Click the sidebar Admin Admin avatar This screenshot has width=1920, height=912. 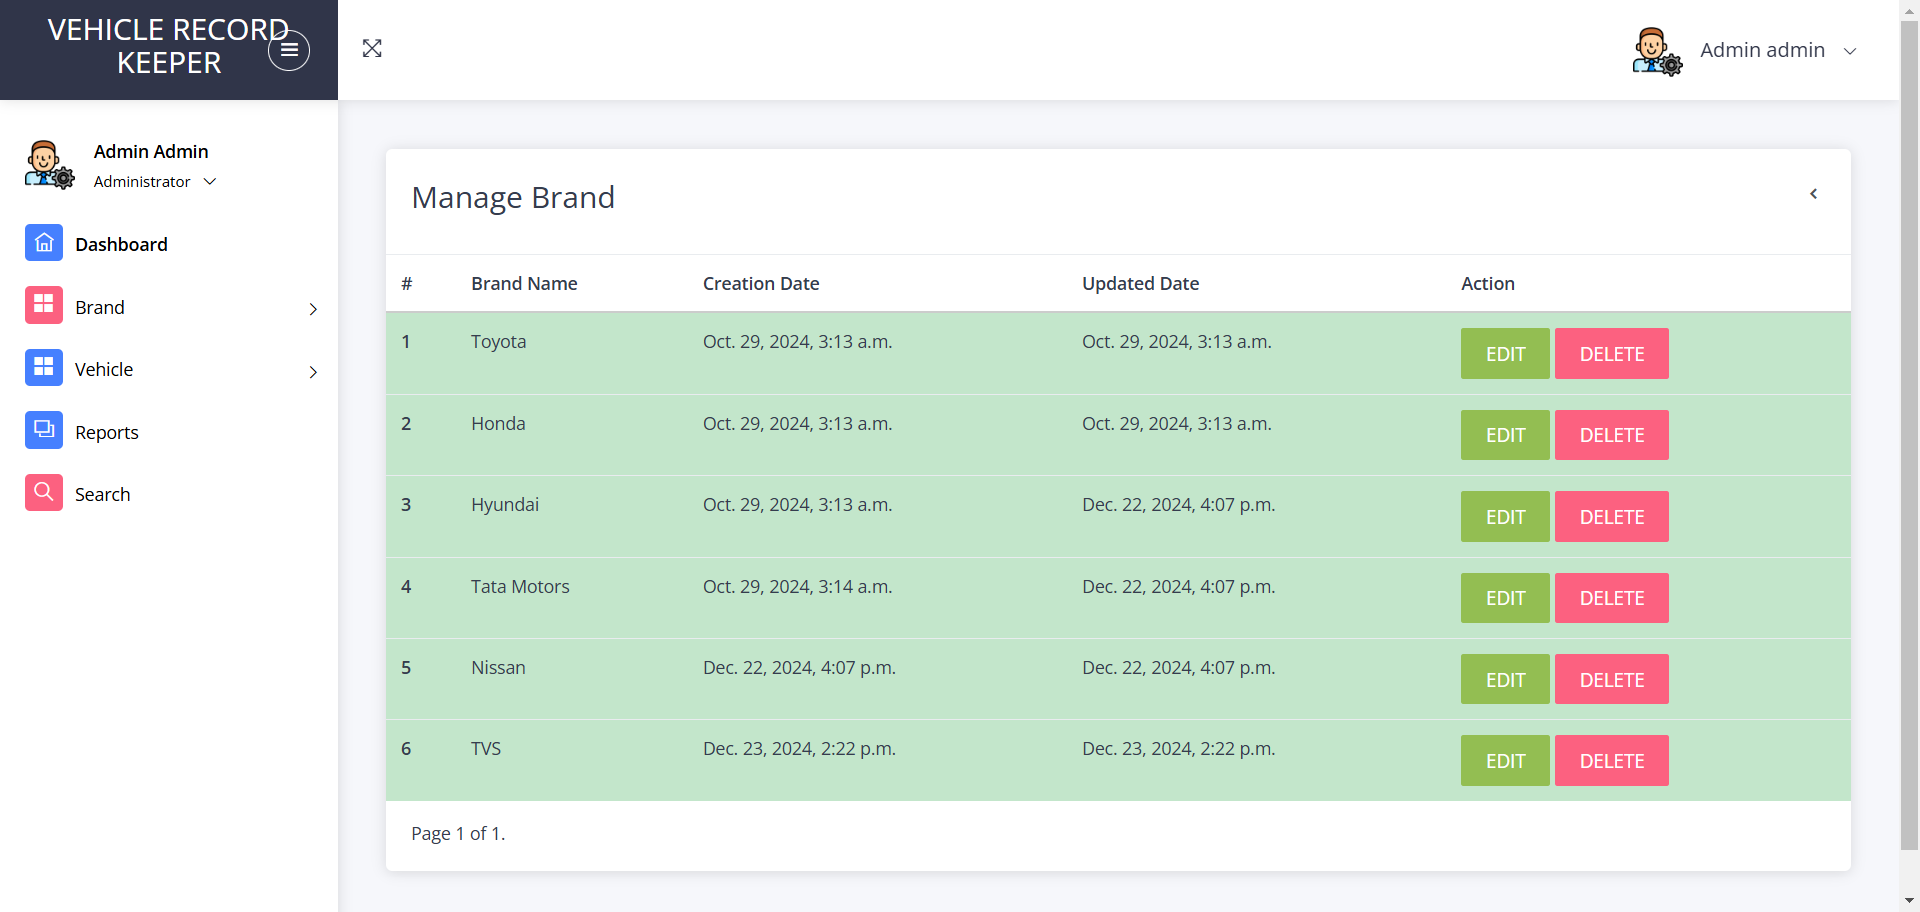[x=49, y=165]
